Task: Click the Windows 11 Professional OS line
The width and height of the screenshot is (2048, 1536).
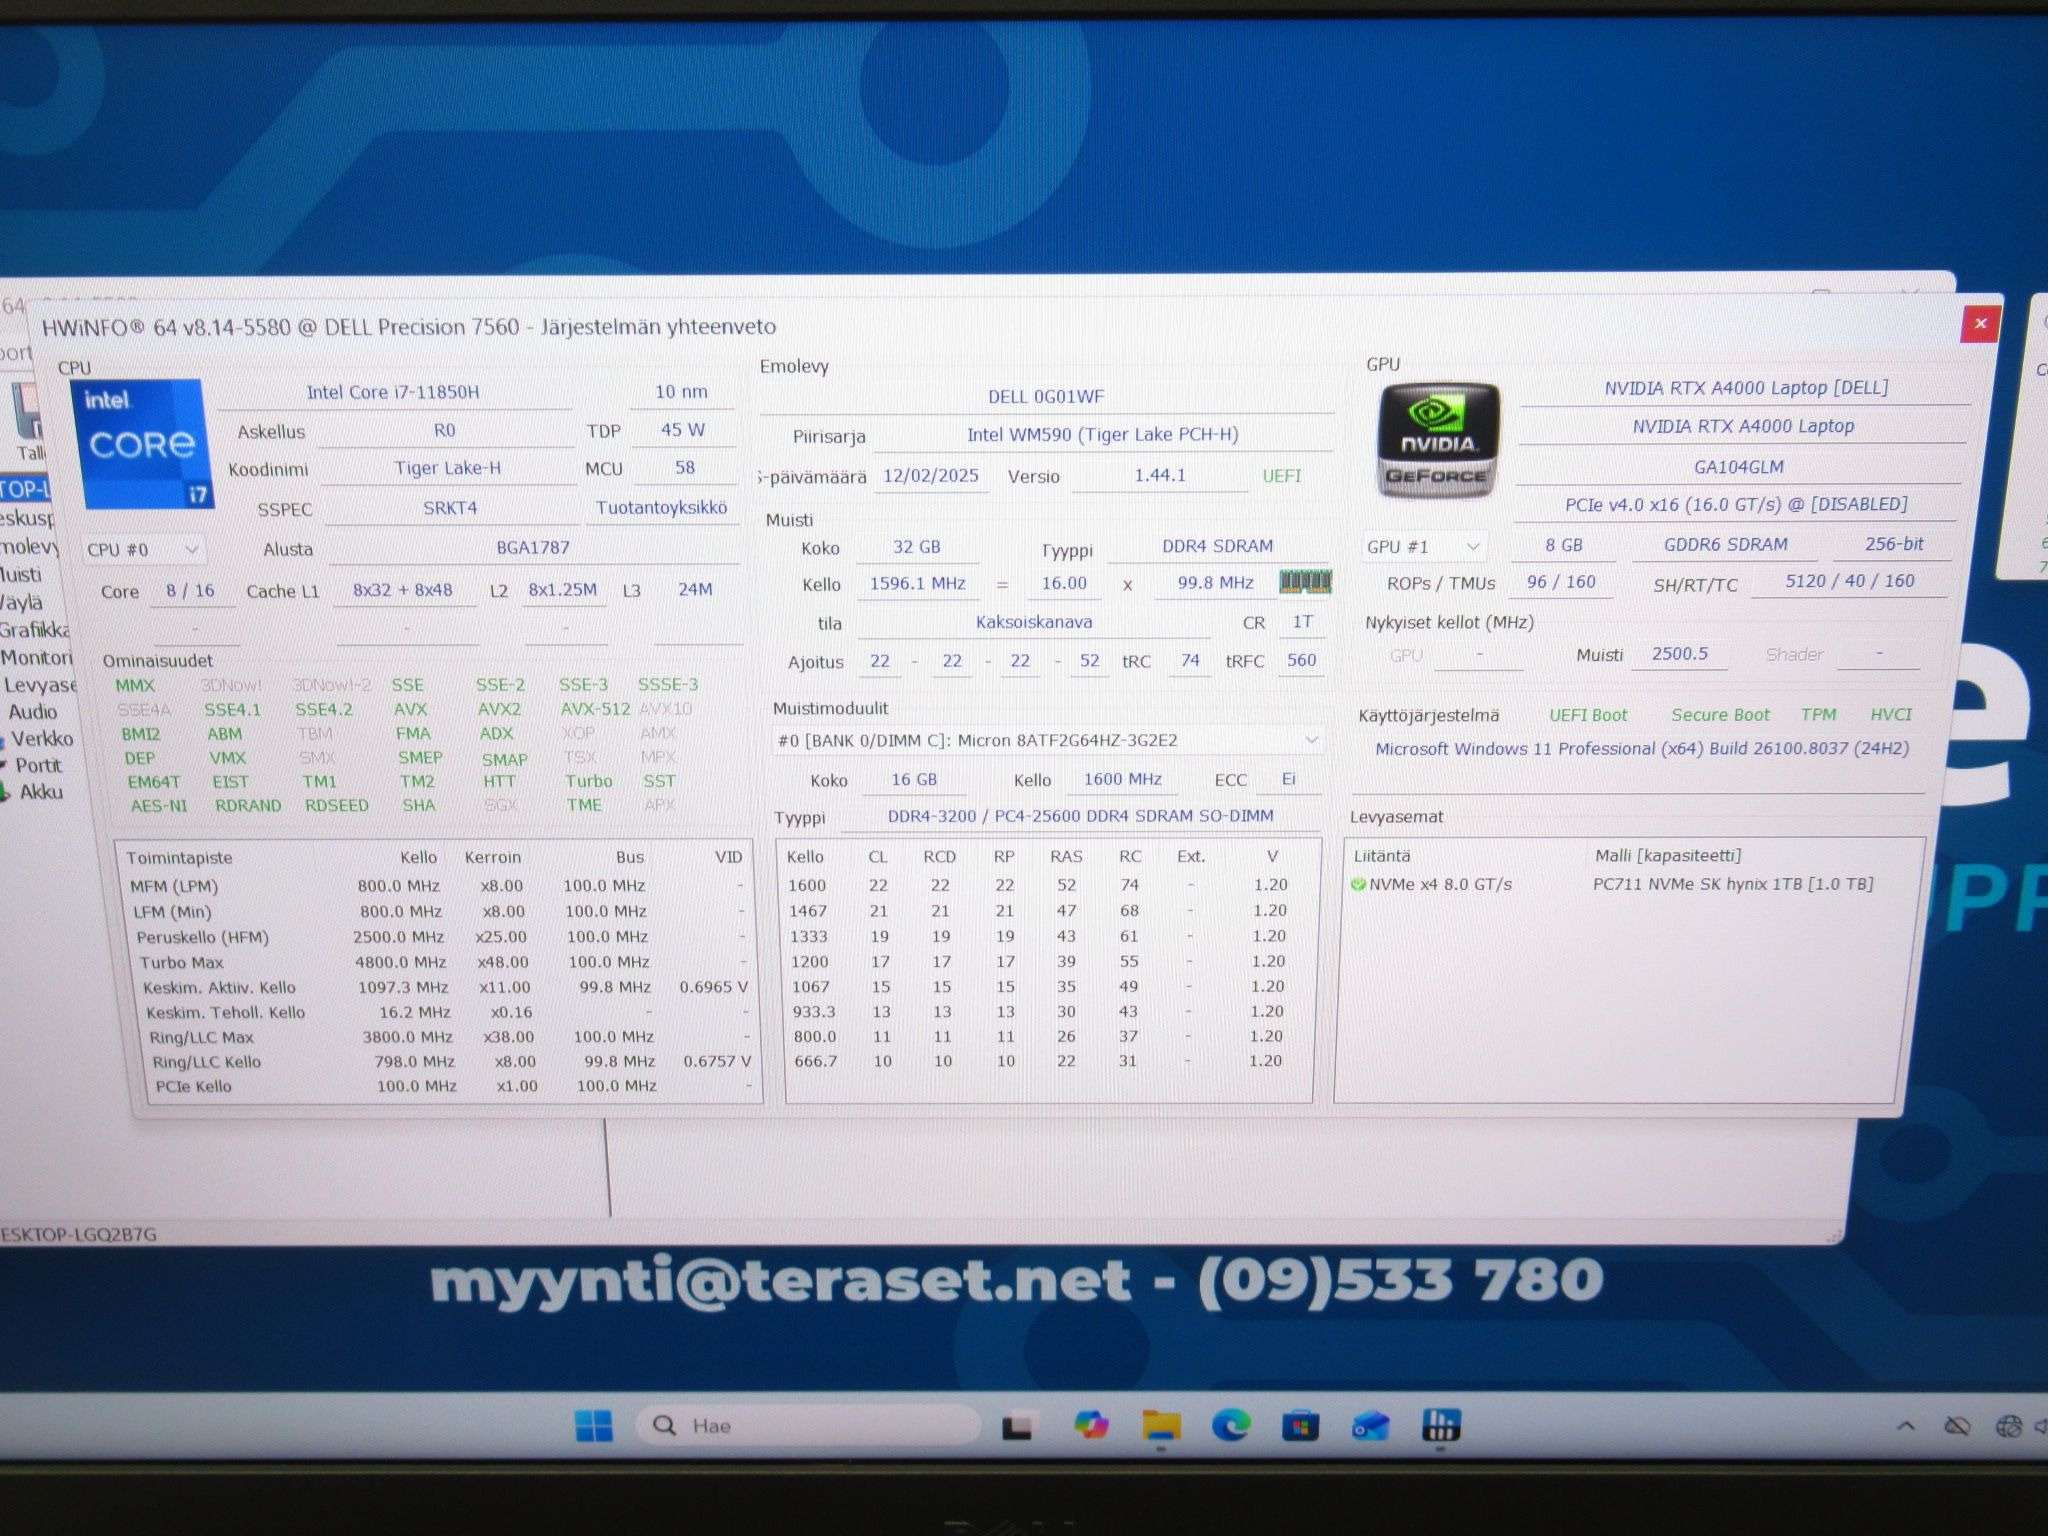Action: point(1642,749)
